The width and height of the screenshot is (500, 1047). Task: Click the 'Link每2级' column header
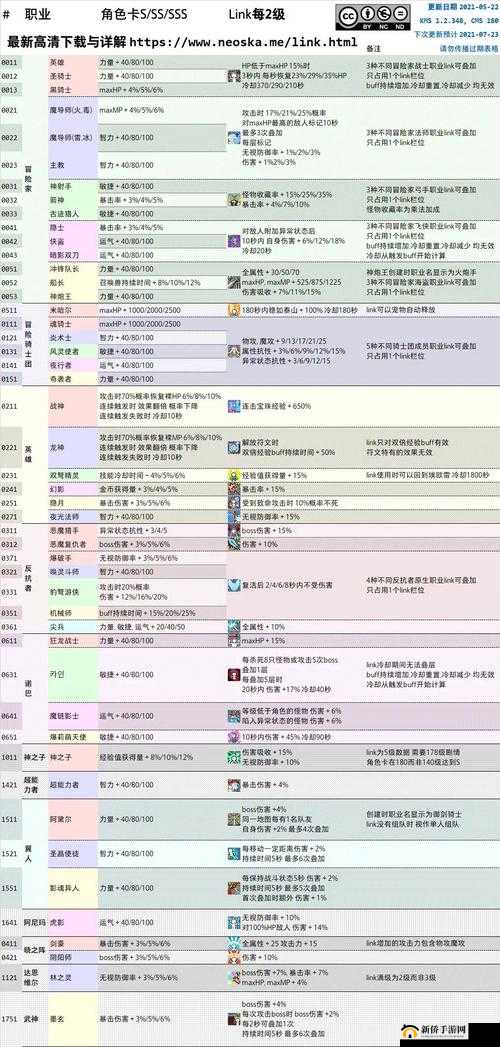(x=258, y=14)
